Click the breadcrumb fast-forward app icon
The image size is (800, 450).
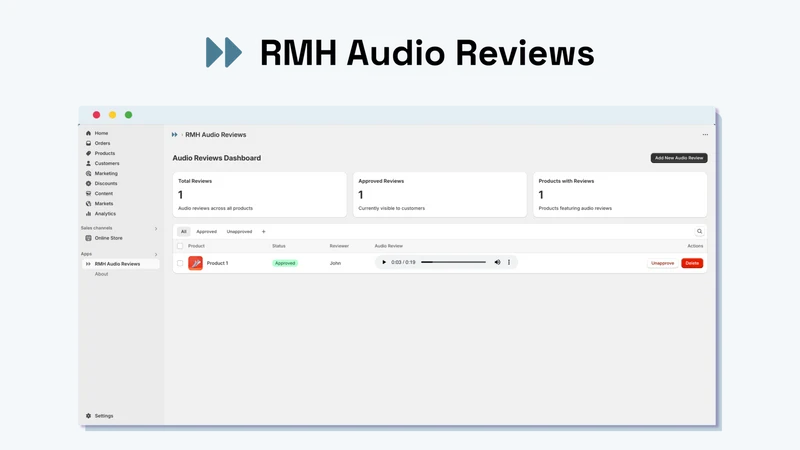[x=174, y=135]
